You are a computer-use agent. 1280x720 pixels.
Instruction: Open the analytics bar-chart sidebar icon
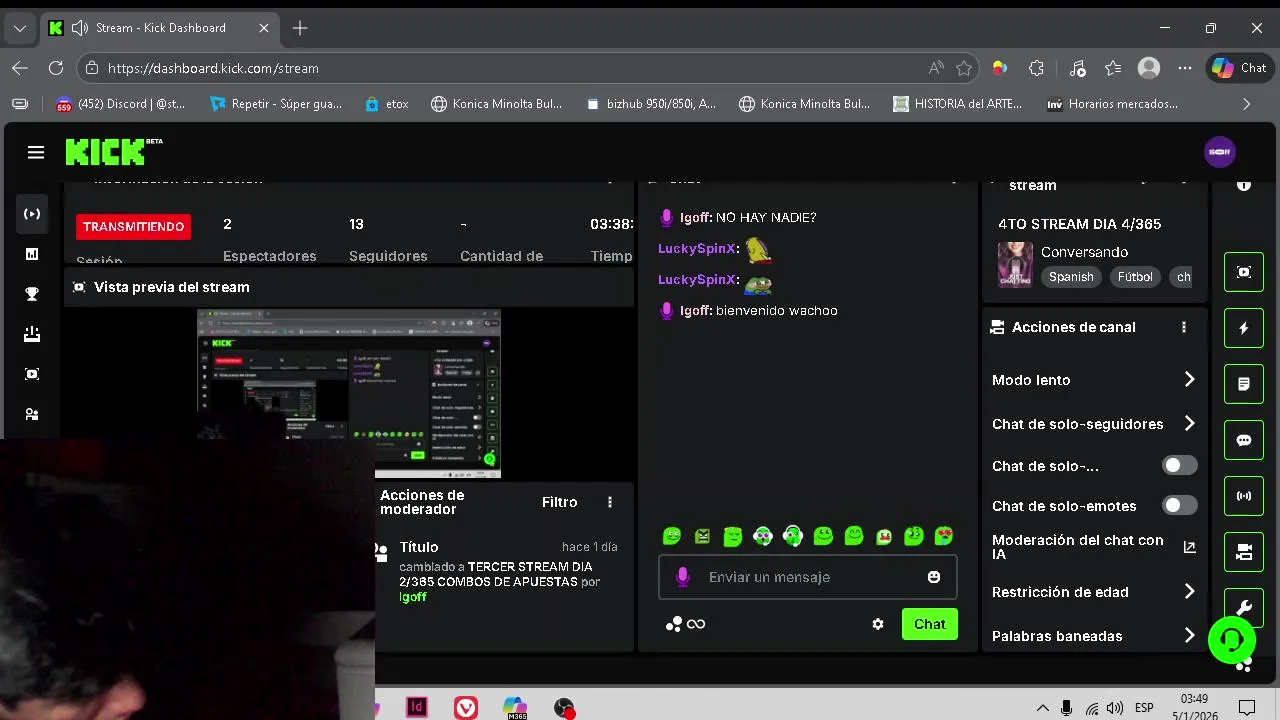pyautogui.click(x=32, y=254)
